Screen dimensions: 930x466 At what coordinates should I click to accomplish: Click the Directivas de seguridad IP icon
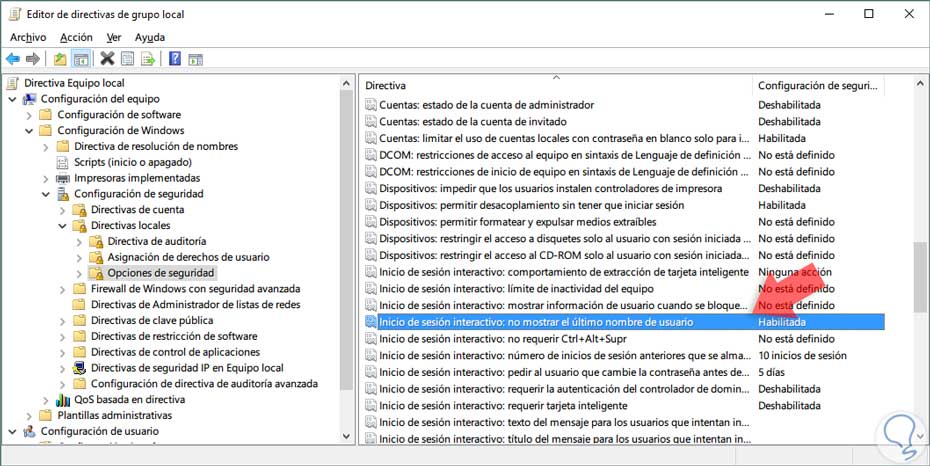coord(79,368)
